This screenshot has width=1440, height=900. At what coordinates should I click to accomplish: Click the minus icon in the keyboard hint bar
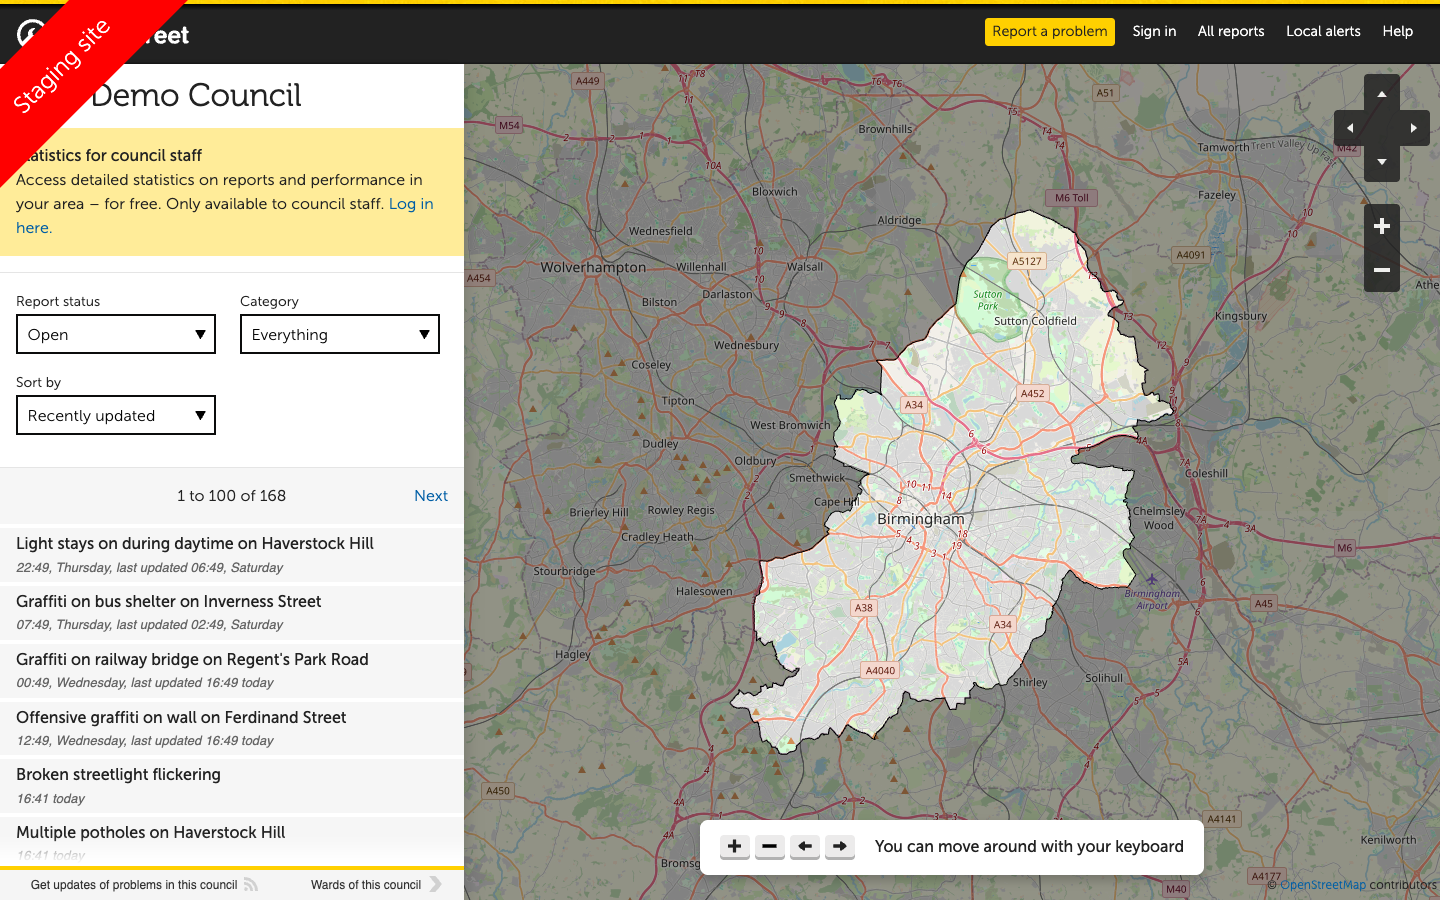click(x=769, y=846)
